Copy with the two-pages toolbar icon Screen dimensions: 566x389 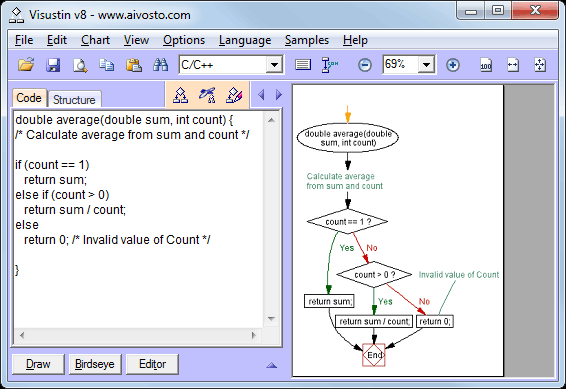click(106, 65)
